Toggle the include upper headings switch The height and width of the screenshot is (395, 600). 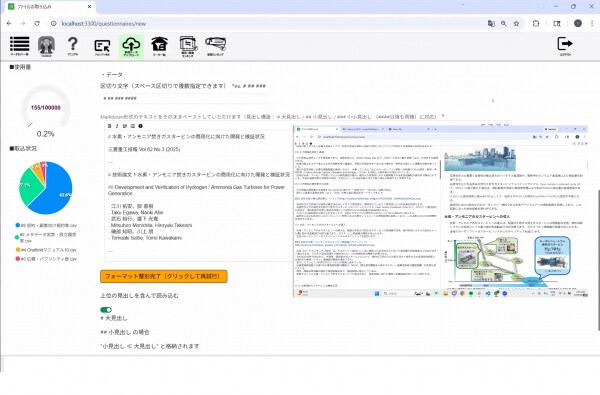coord(106,310)
